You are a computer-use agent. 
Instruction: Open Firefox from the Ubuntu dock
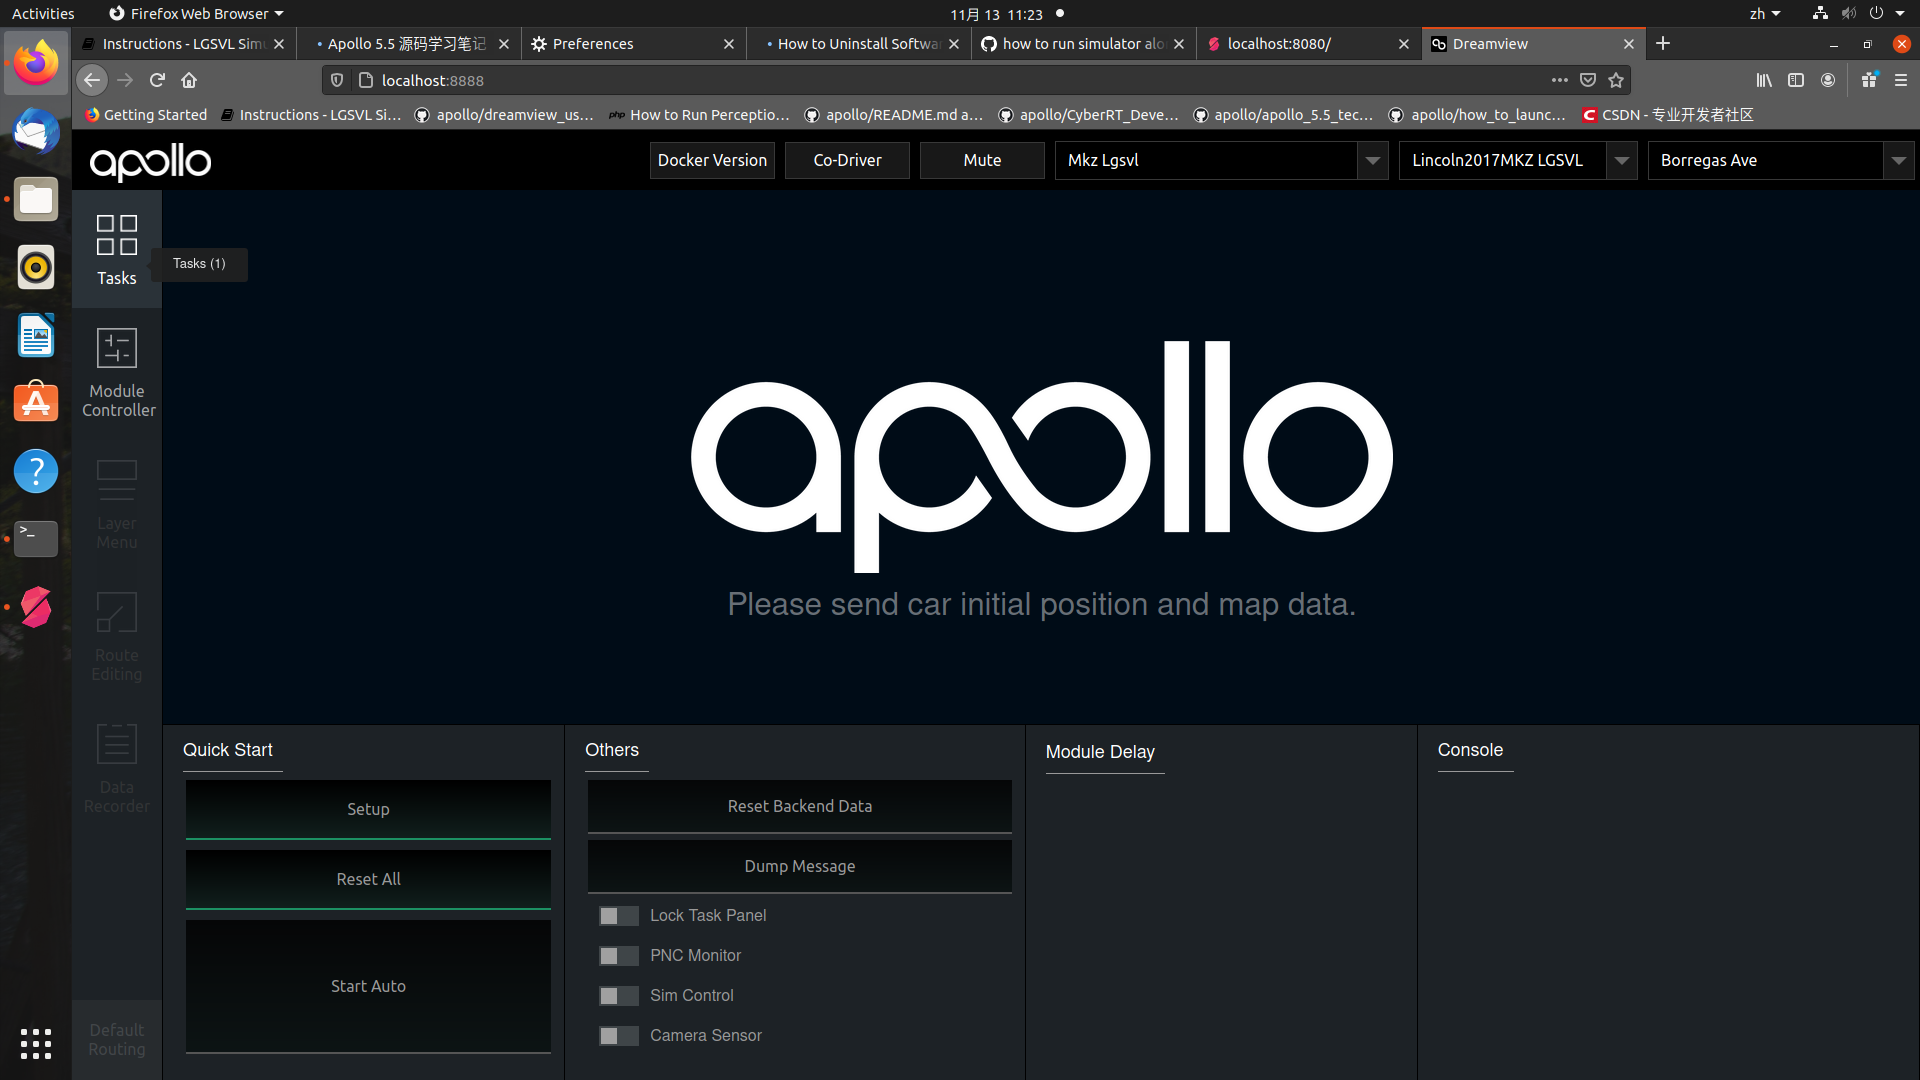coord(35,63)
